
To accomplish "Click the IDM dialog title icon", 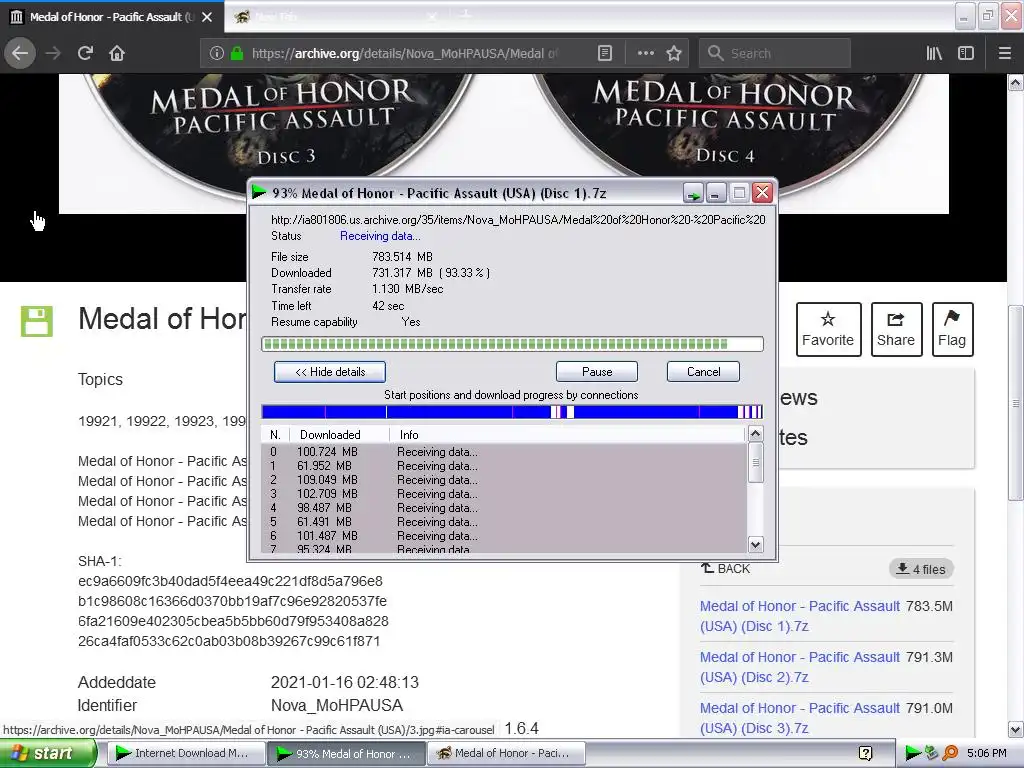I will (x=259, y=192).
